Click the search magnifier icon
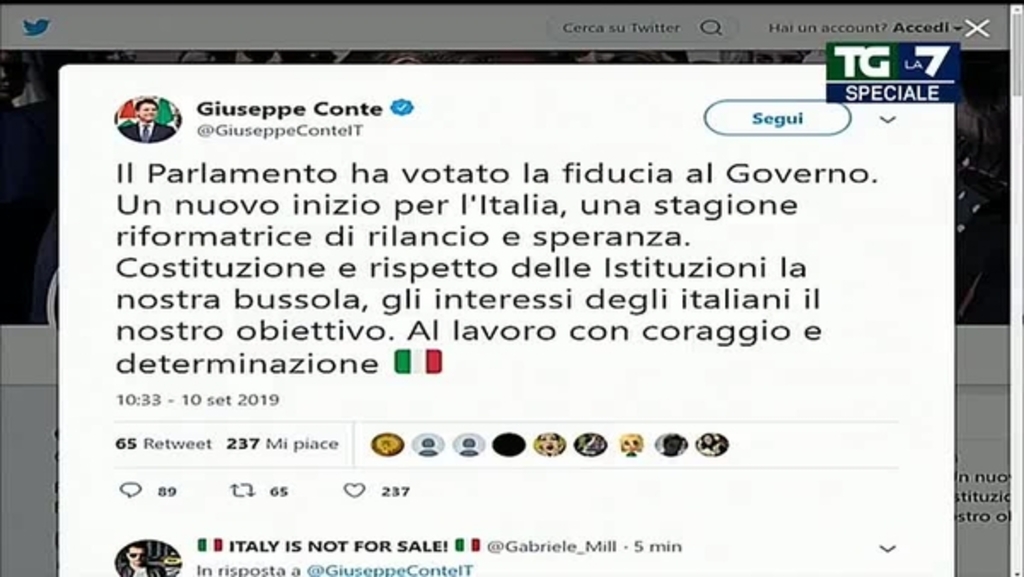Image resolution: width=1024 pixels, height=577 pixels. point(711,27)
